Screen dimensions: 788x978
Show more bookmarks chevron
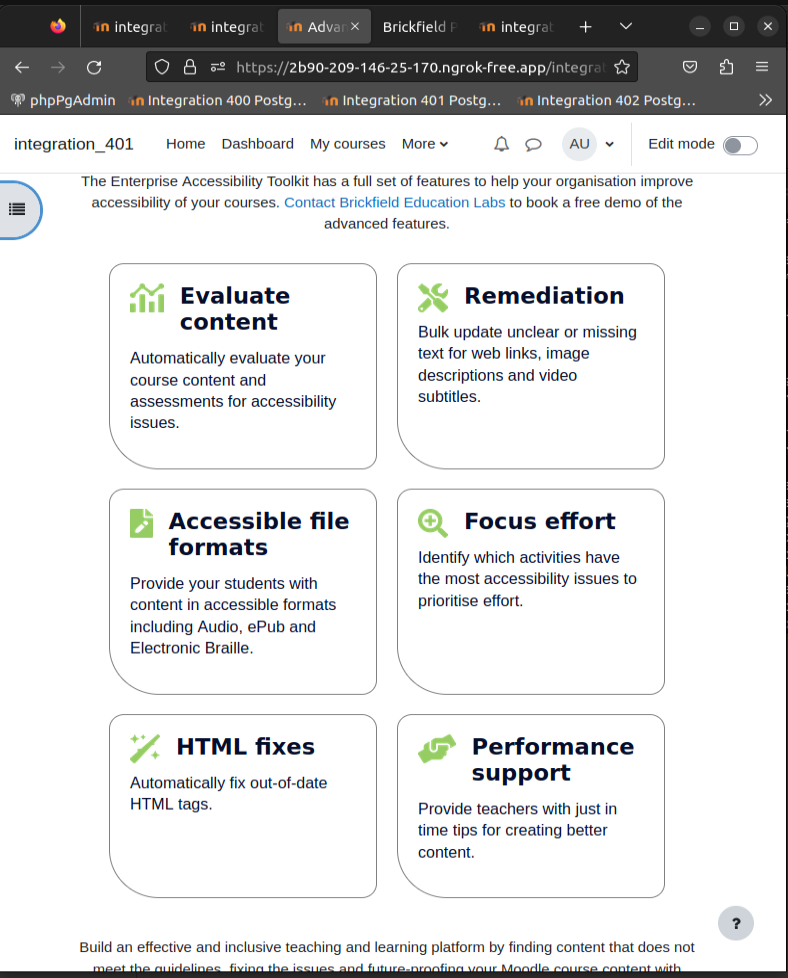pos(766,100)
